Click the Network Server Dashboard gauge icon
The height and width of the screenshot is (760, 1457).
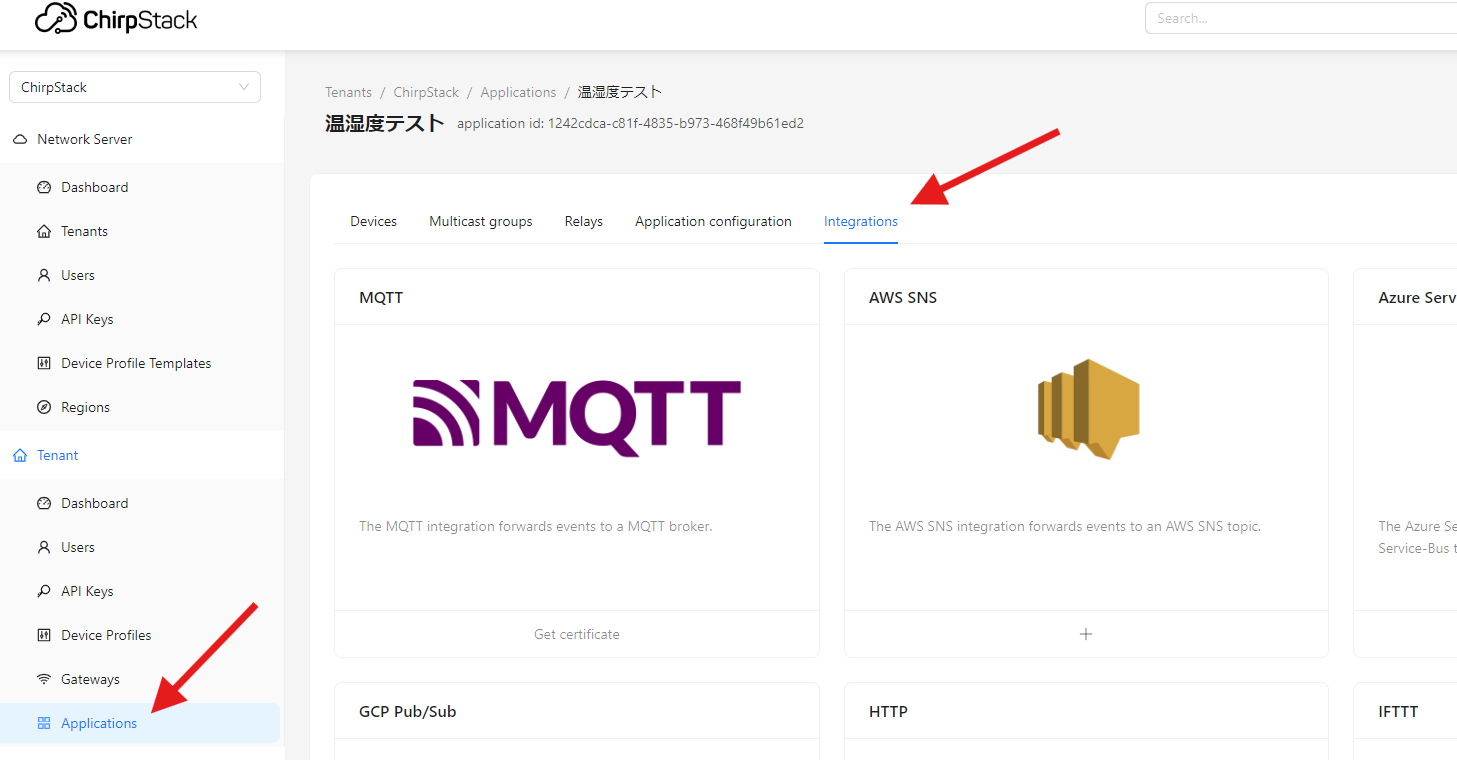[x=44, y=187]
